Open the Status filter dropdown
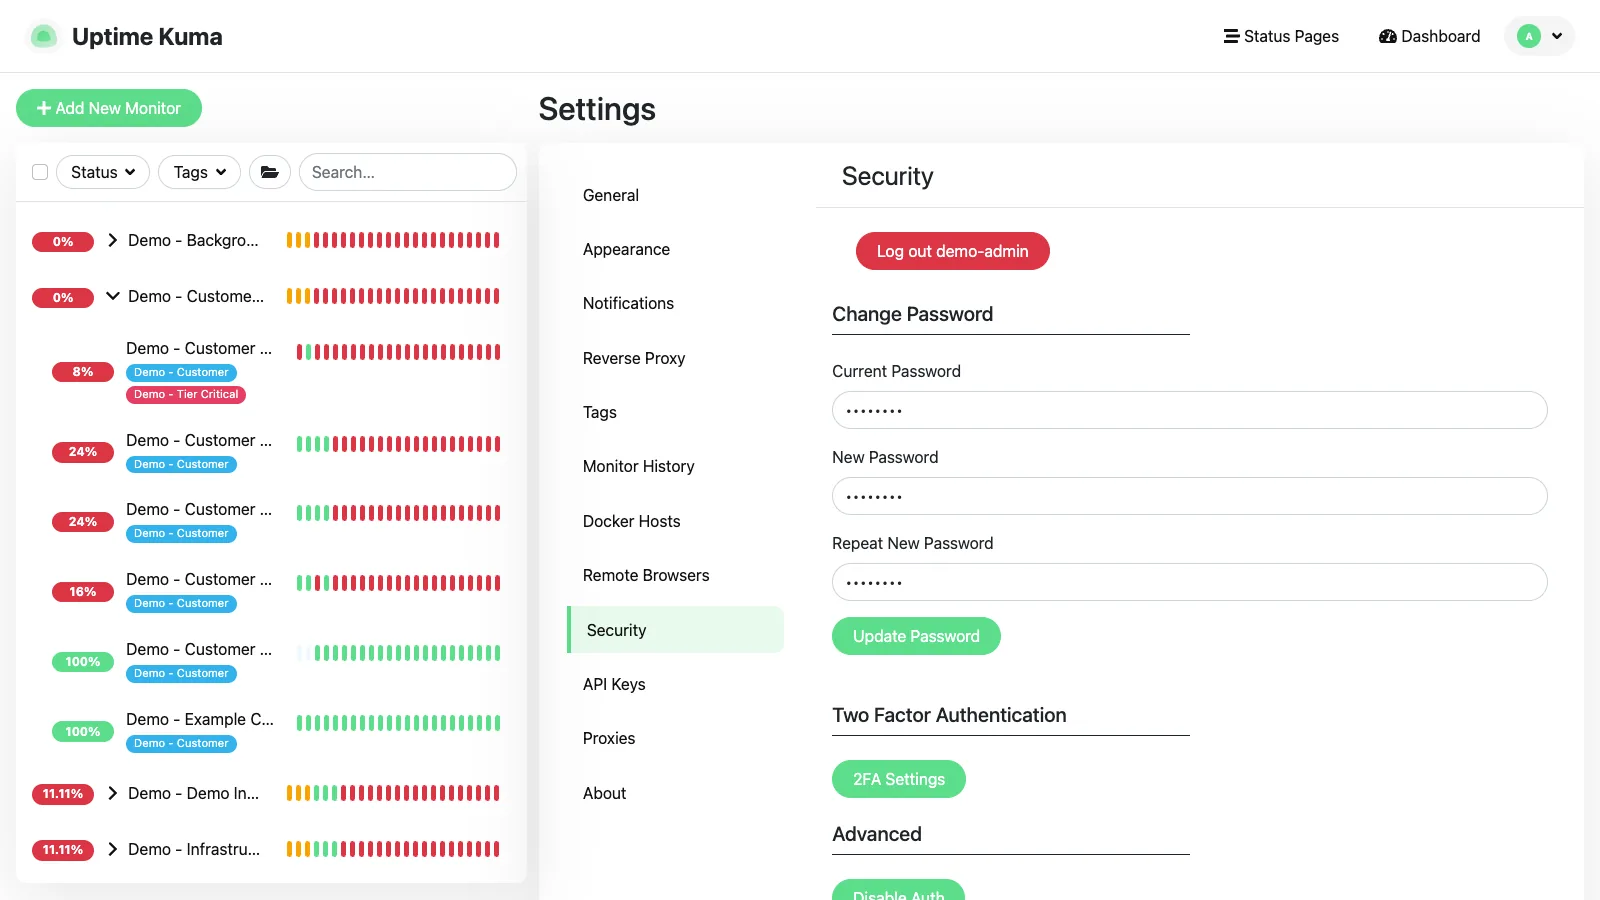 click(103, 172)
